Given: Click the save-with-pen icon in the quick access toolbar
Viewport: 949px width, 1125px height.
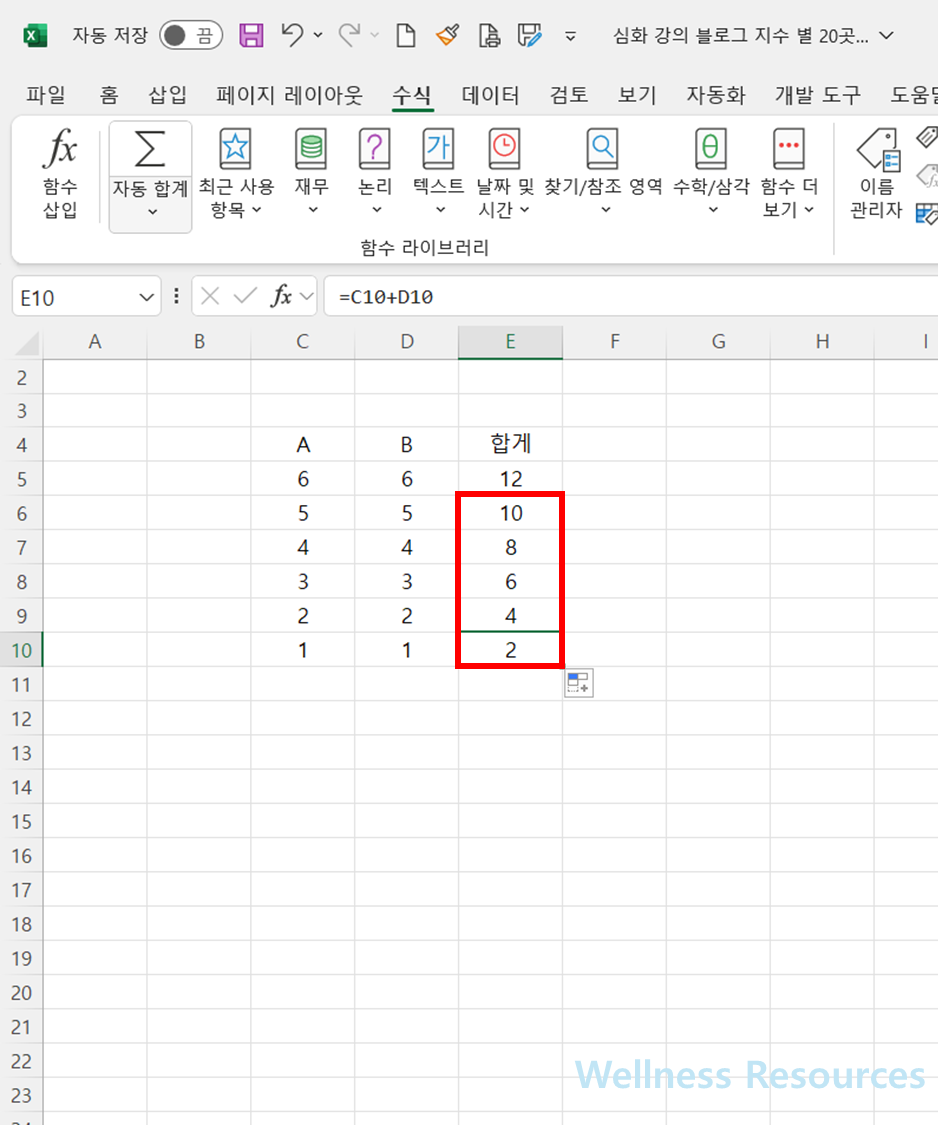Looking at the screenshot, I should tap(529, 35).
